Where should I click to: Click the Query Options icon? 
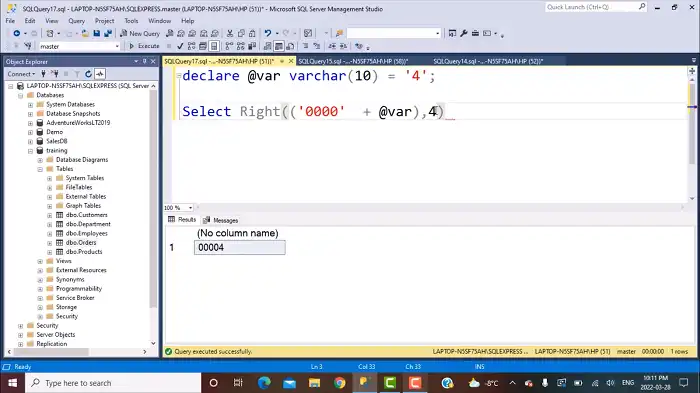click(203, 46)
